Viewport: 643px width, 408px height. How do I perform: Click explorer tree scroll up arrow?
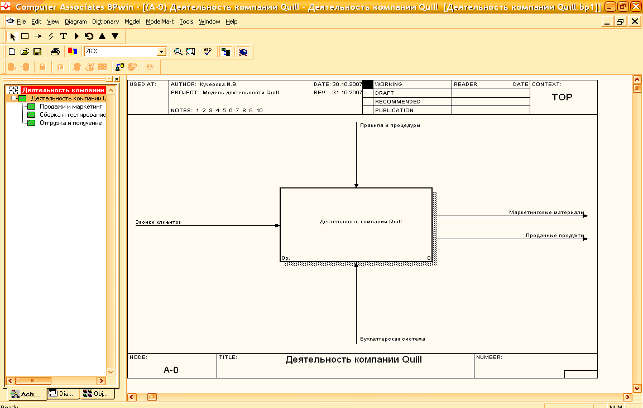[111, 90]
